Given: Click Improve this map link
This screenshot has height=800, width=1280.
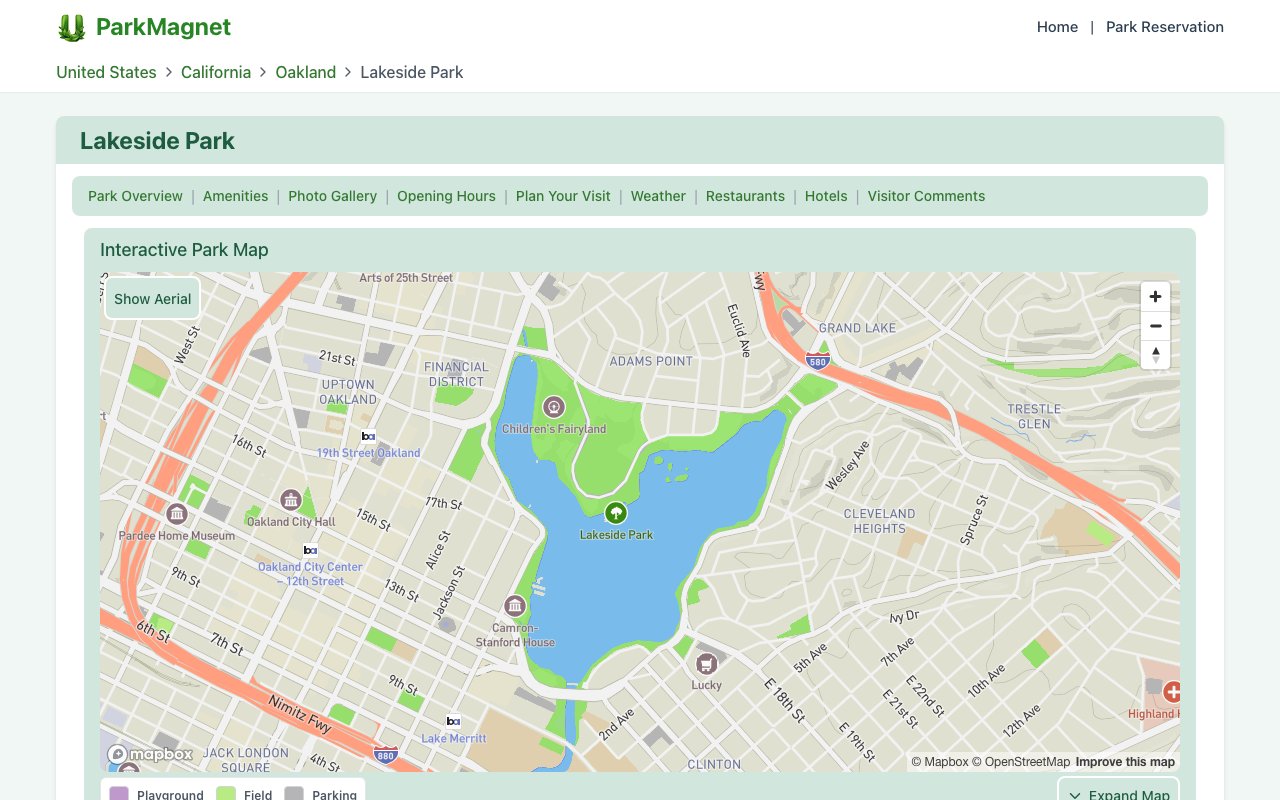Looking at the screenshot, I should (x=1125, y=762).
